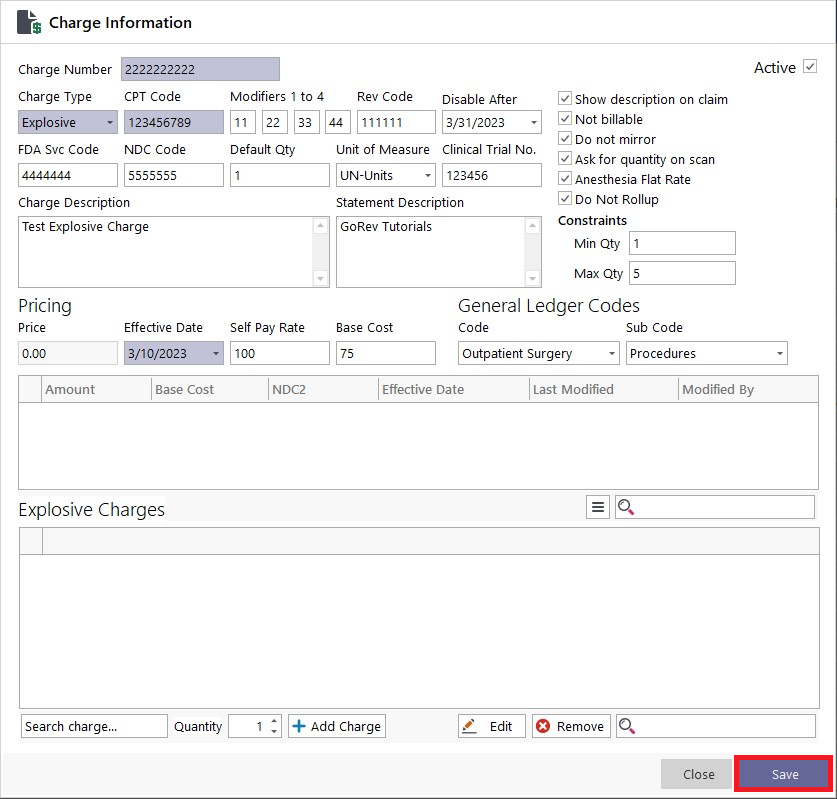This screenshot has height=799, width=837.
Task: Toggle the Active checkbox
Action: click(x=810, y=67)
